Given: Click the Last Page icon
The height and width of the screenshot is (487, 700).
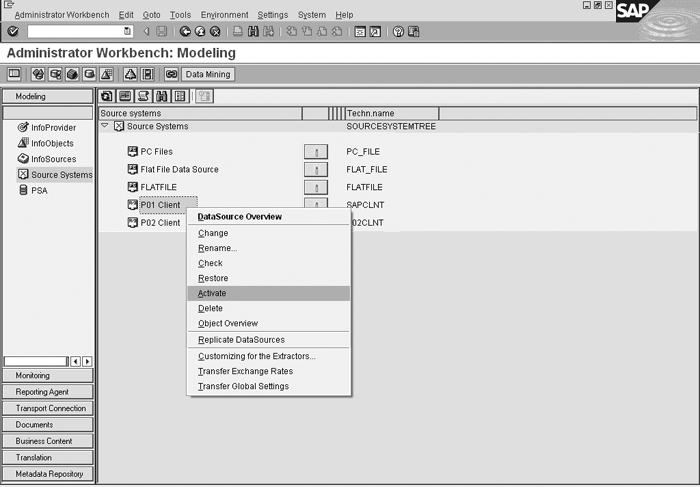Looking at the screenshot, I should (337, 31).
